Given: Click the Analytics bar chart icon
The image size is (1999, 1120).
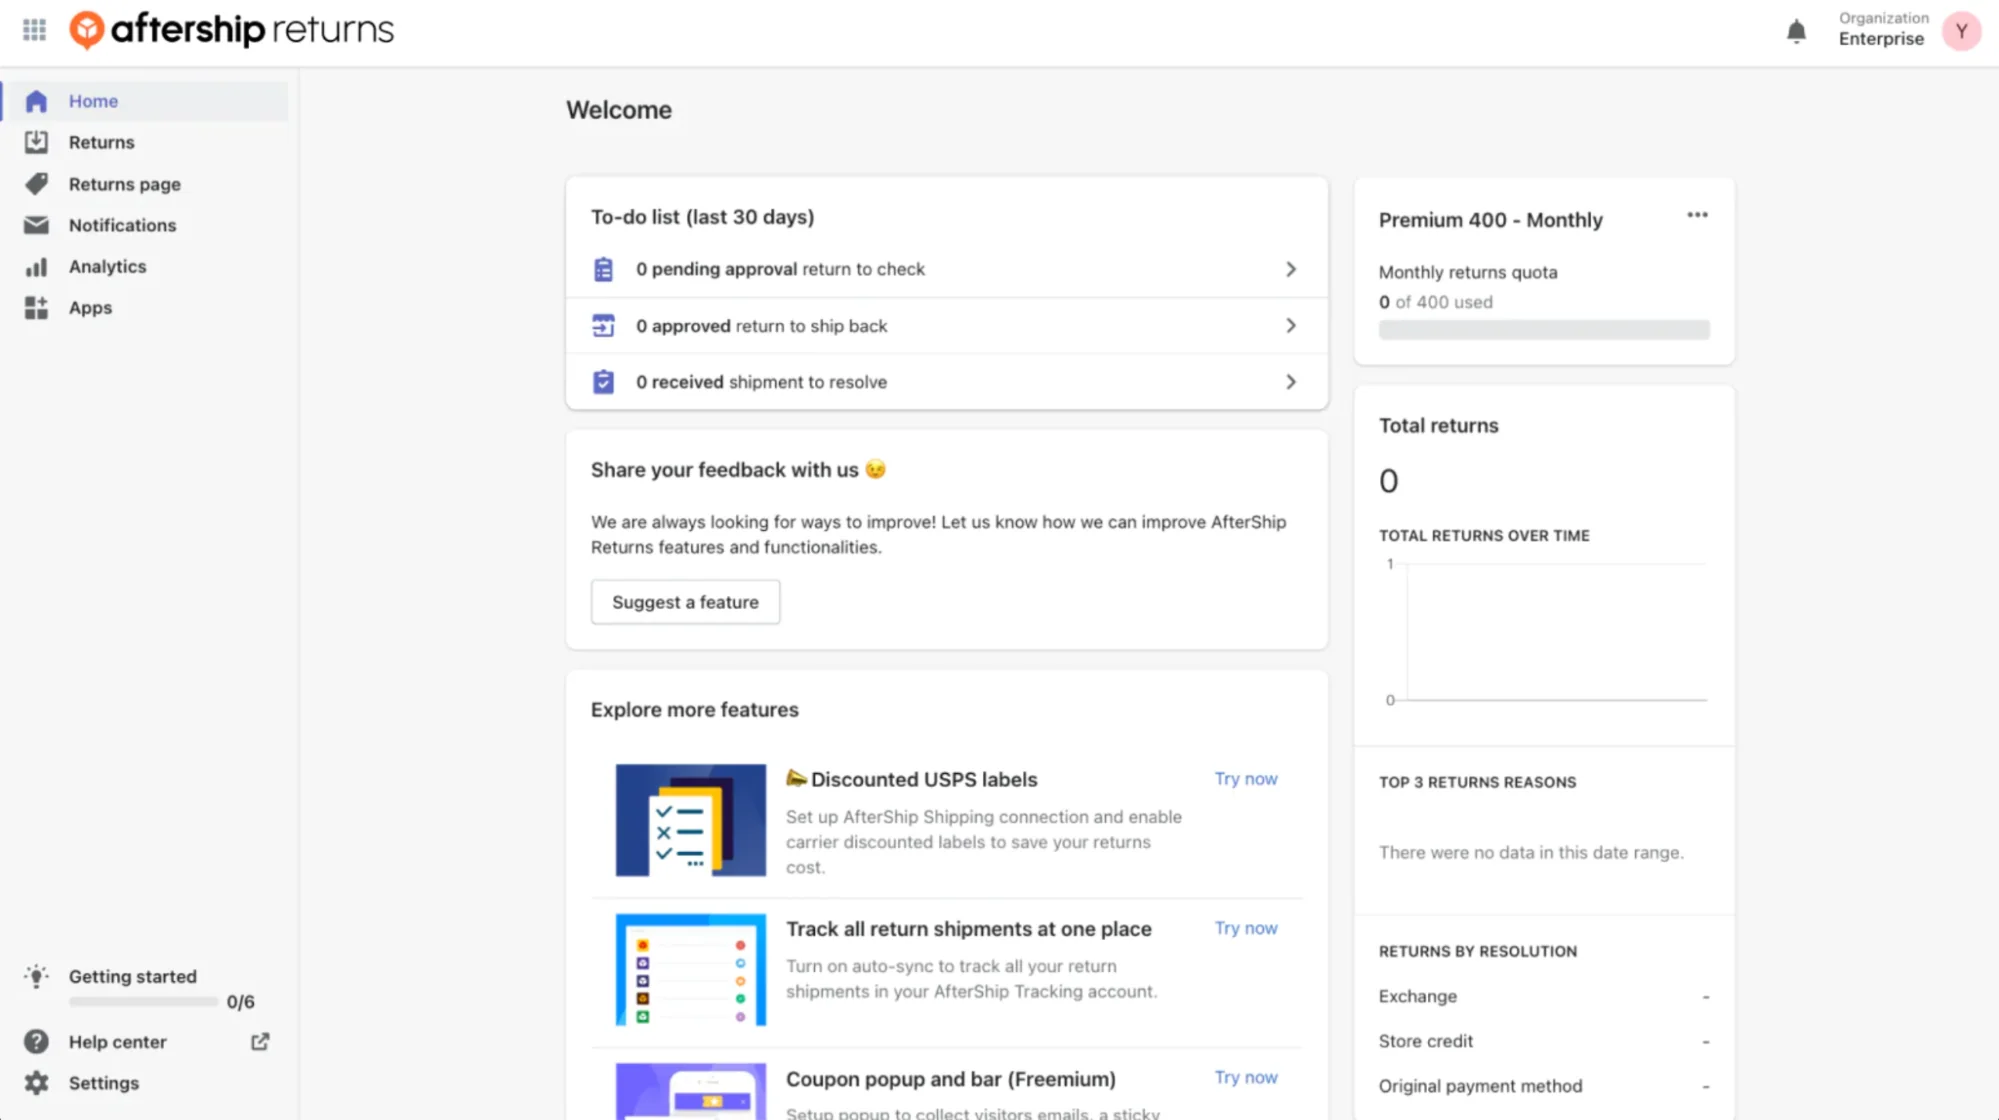Looking at the screenshot, I should 36,267.
